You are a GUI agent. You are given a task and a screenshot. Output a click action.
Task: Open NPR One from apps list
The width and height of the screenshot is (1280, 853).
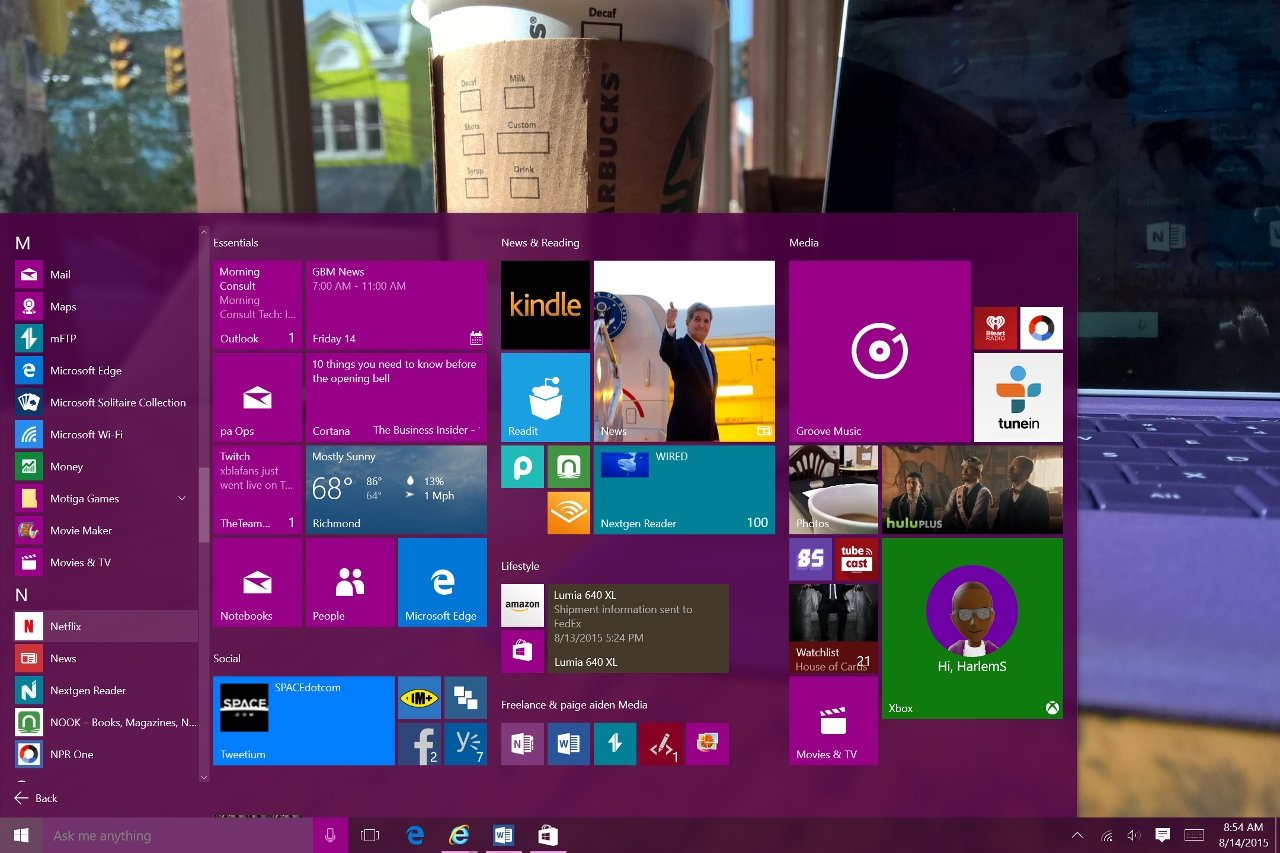click(x=106, y=754)
